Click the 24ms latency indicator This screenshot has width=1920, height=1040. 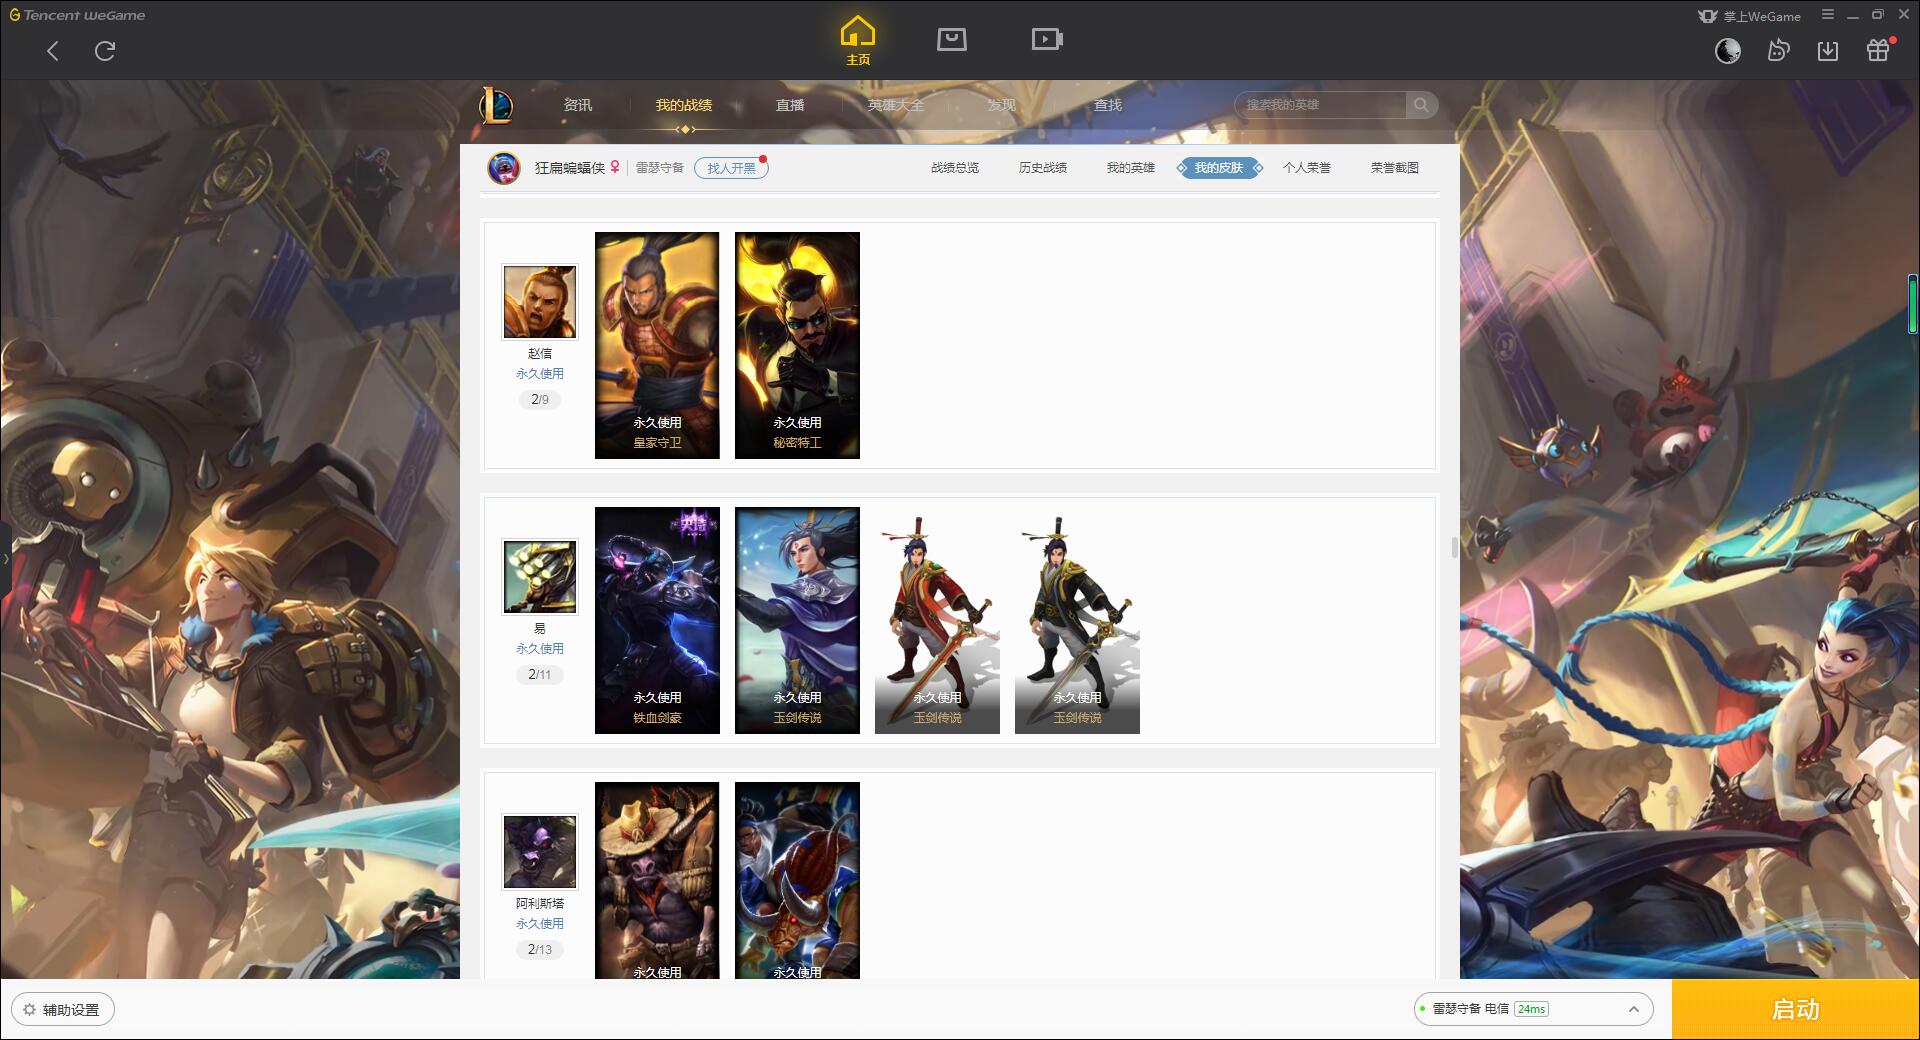coord(1531,1010)
